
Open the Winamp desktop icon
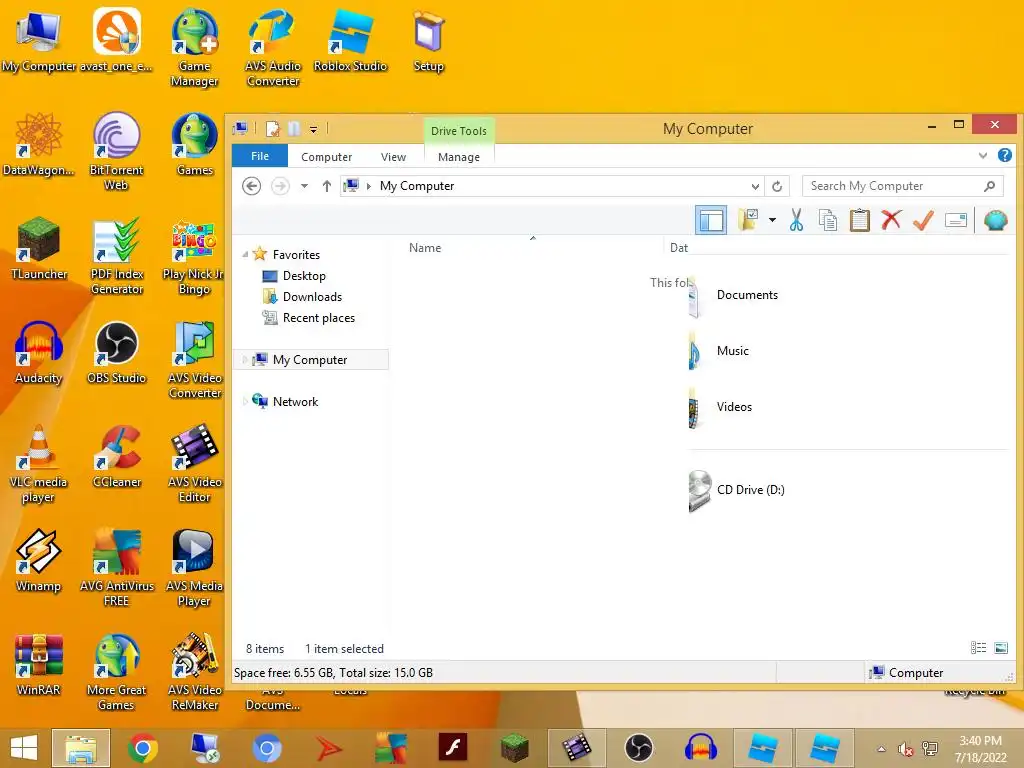tap(39, 560)
